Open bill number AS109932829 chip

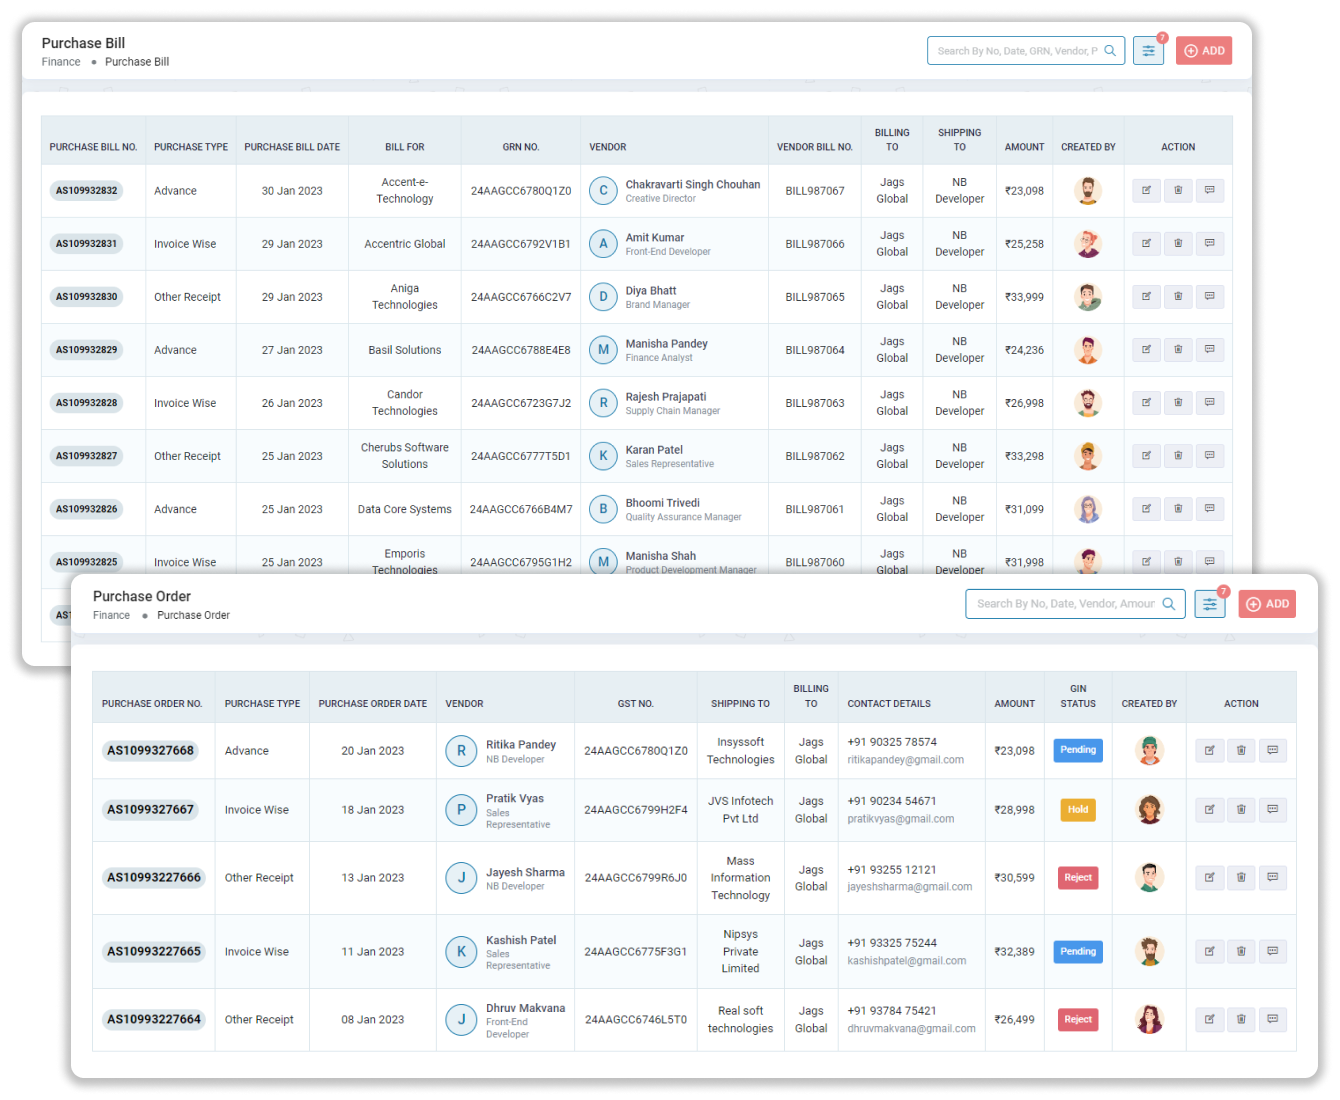[x=87, y=350]
